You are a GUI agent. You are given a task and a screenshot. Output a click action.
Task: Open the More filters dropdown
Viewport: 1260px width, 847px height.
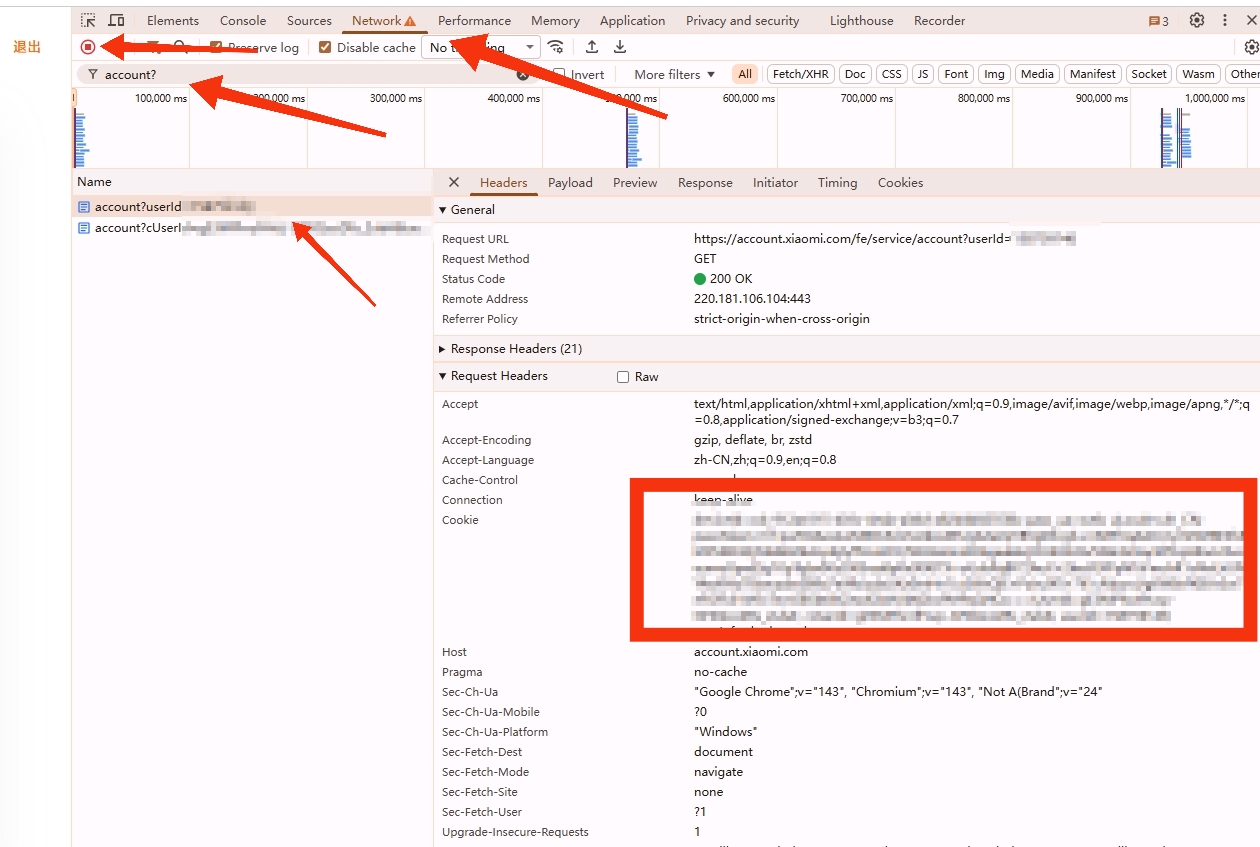(x=674, y=74)
